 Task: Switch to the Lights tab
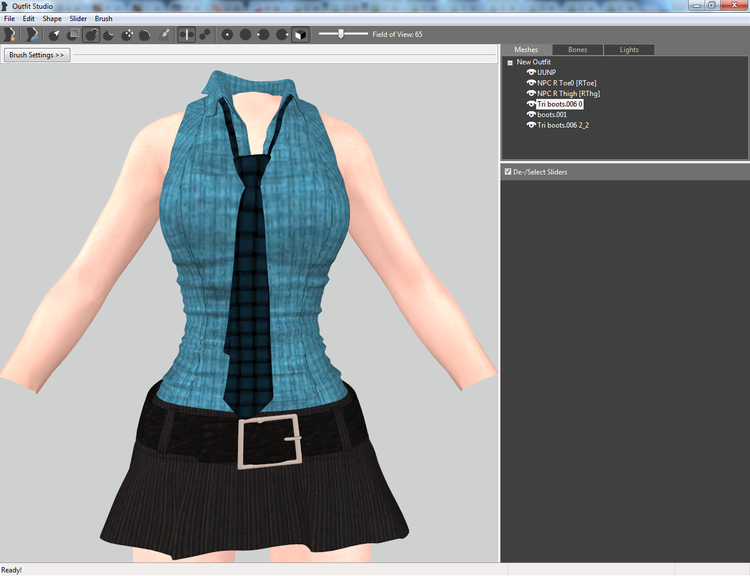pos(629,50)
